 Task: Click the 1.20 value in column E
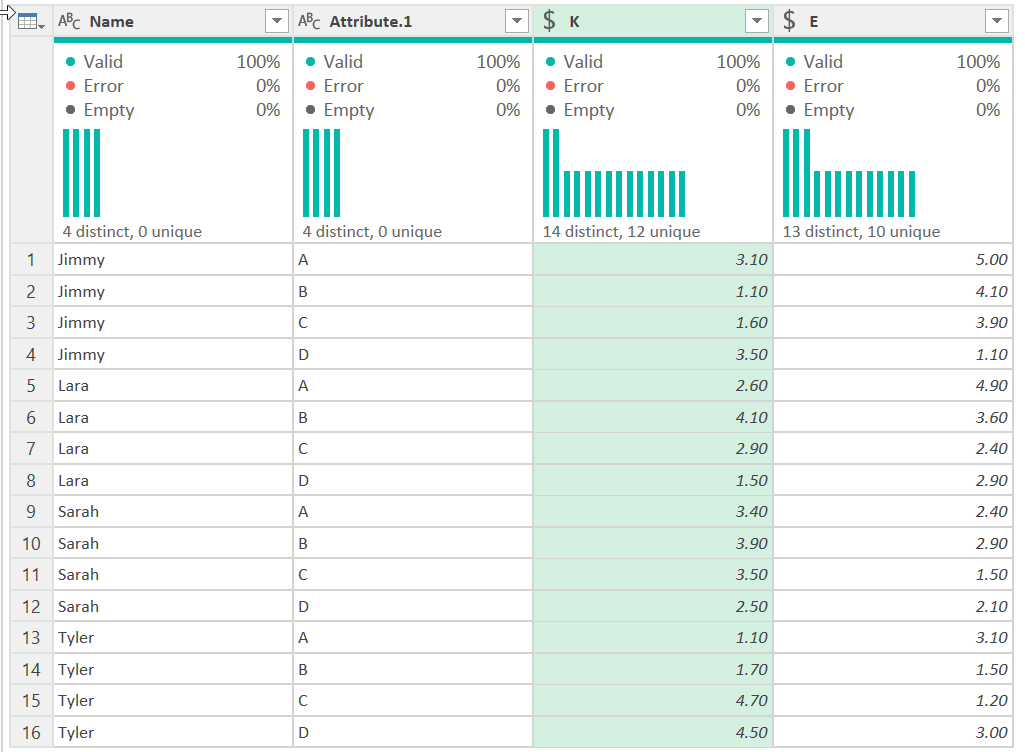click(893, 700)
